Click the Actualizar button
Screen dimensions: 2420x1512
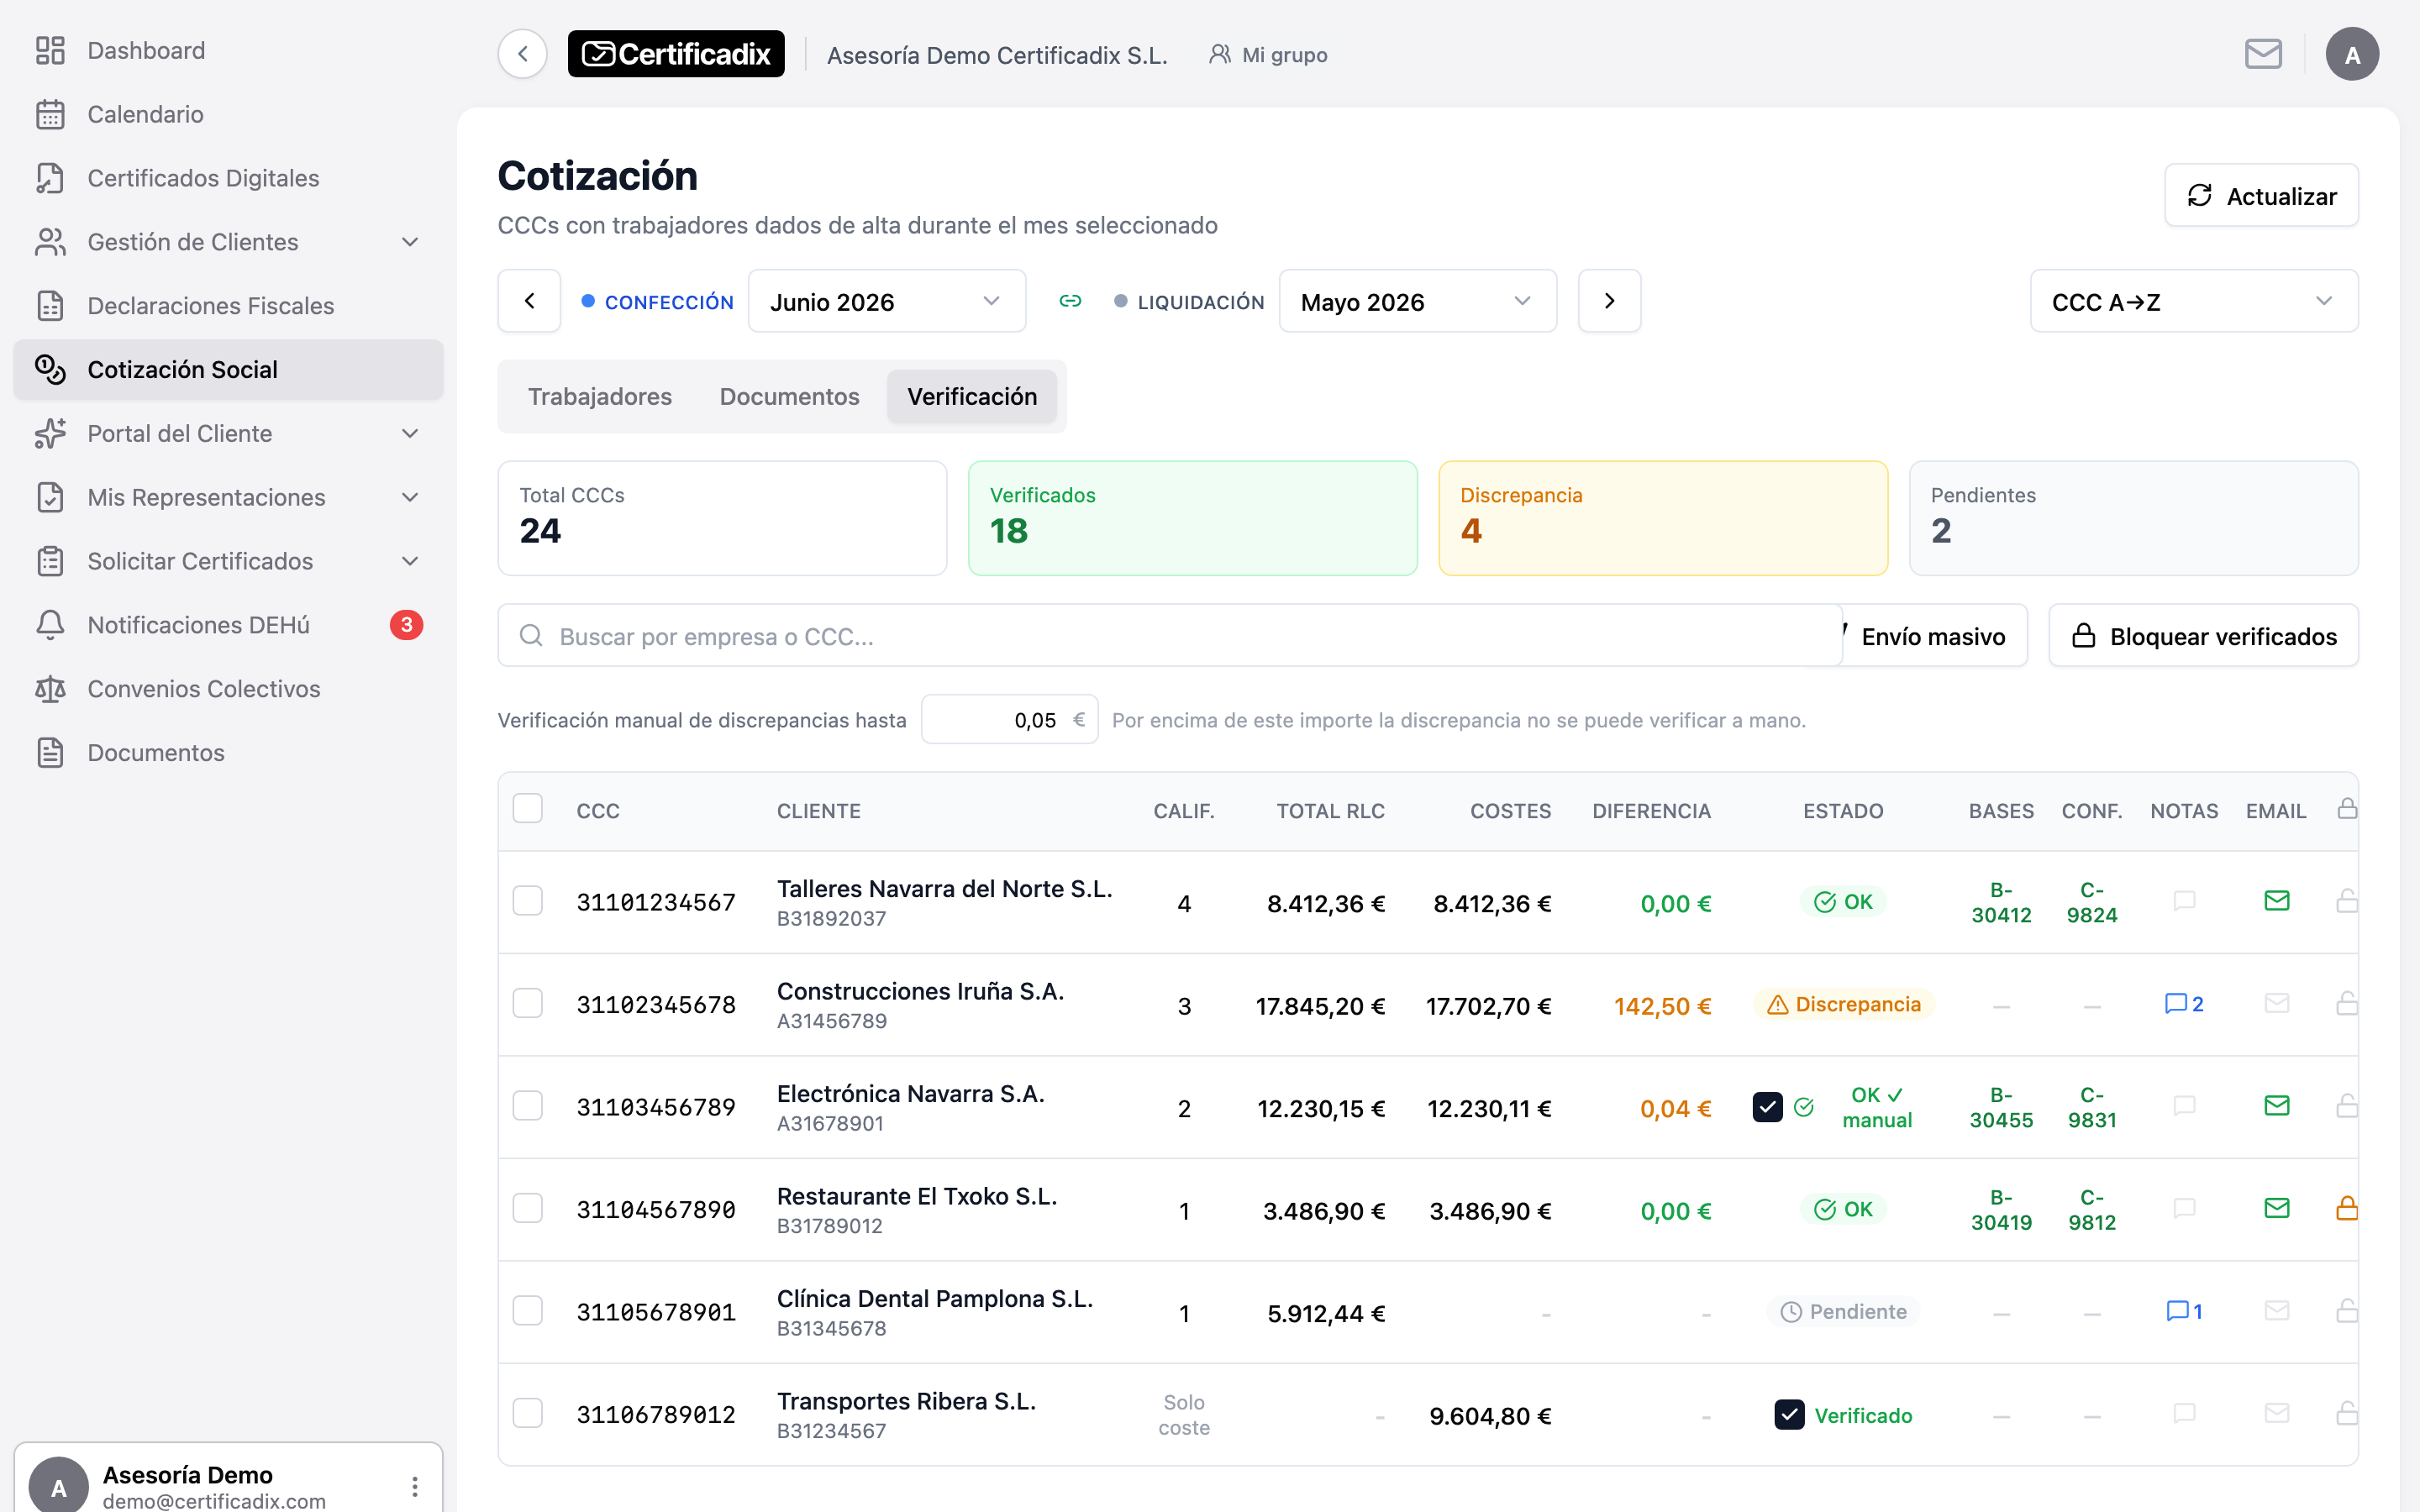pyautogui.click(x=2261, y=196)
